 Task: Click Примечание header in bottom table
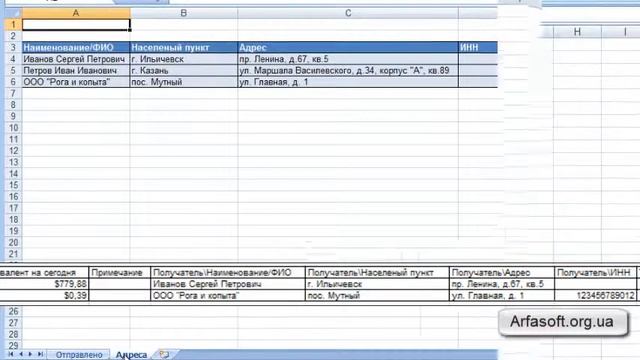120,273
